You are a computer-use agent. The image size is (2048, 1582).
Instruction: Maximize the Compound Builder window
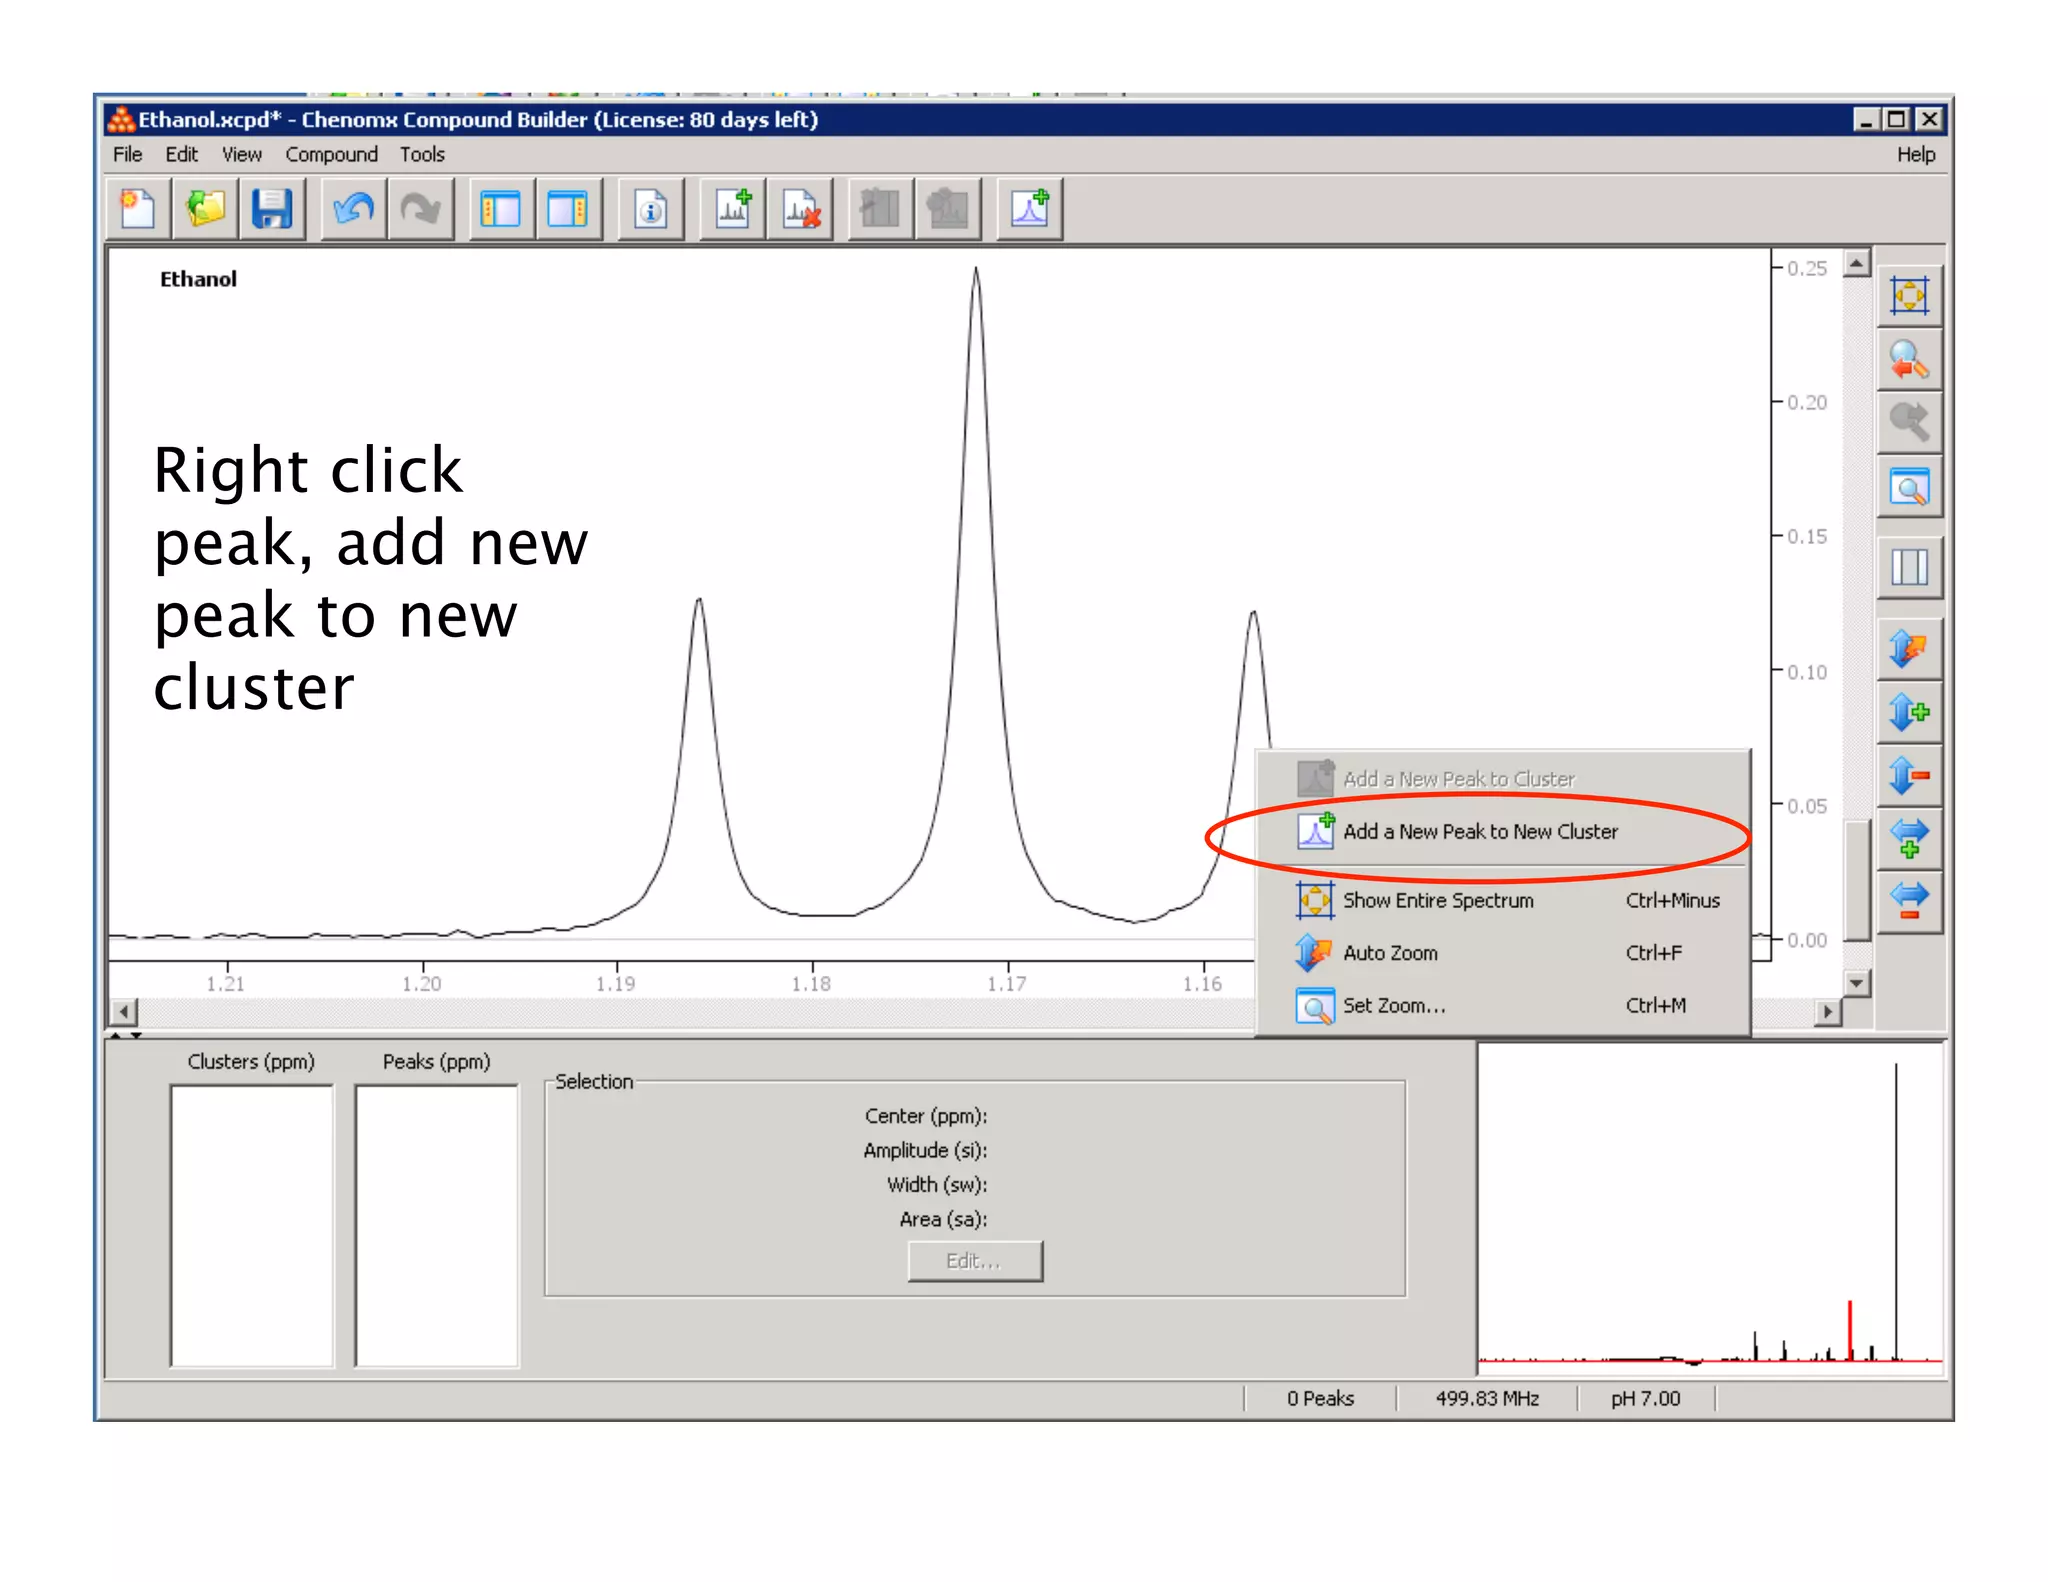[x=1896, y=120]
